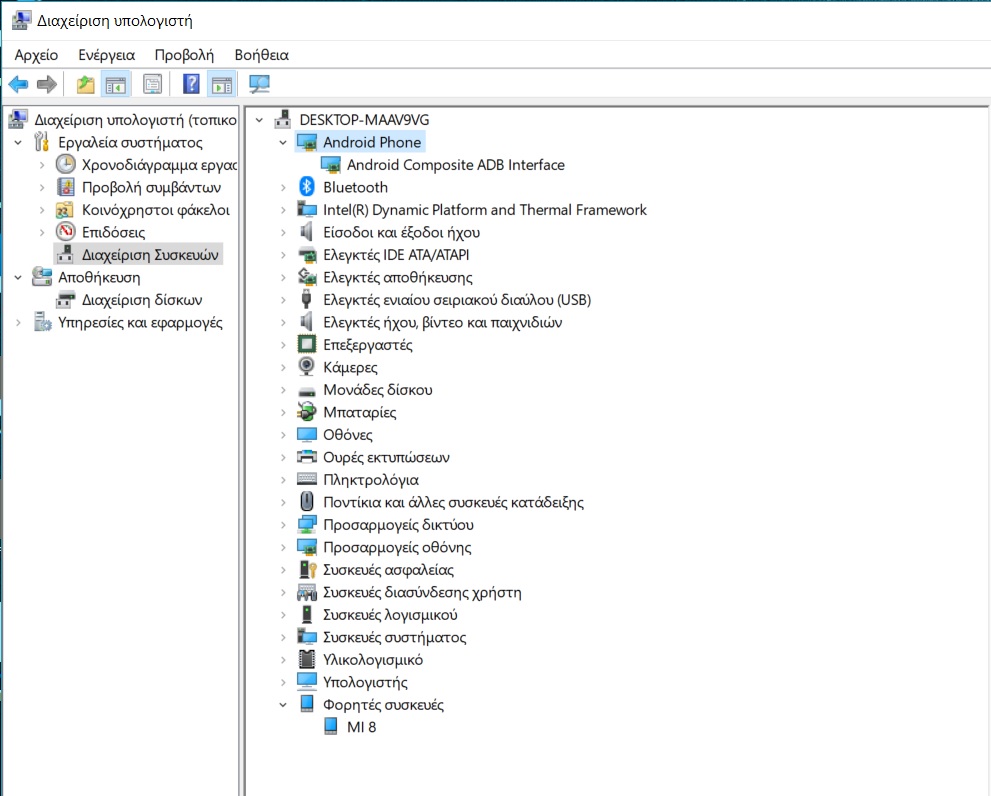991x796 pixels.
Task: Click the Επιδόσεις performance icon
Action: (65, 233)
